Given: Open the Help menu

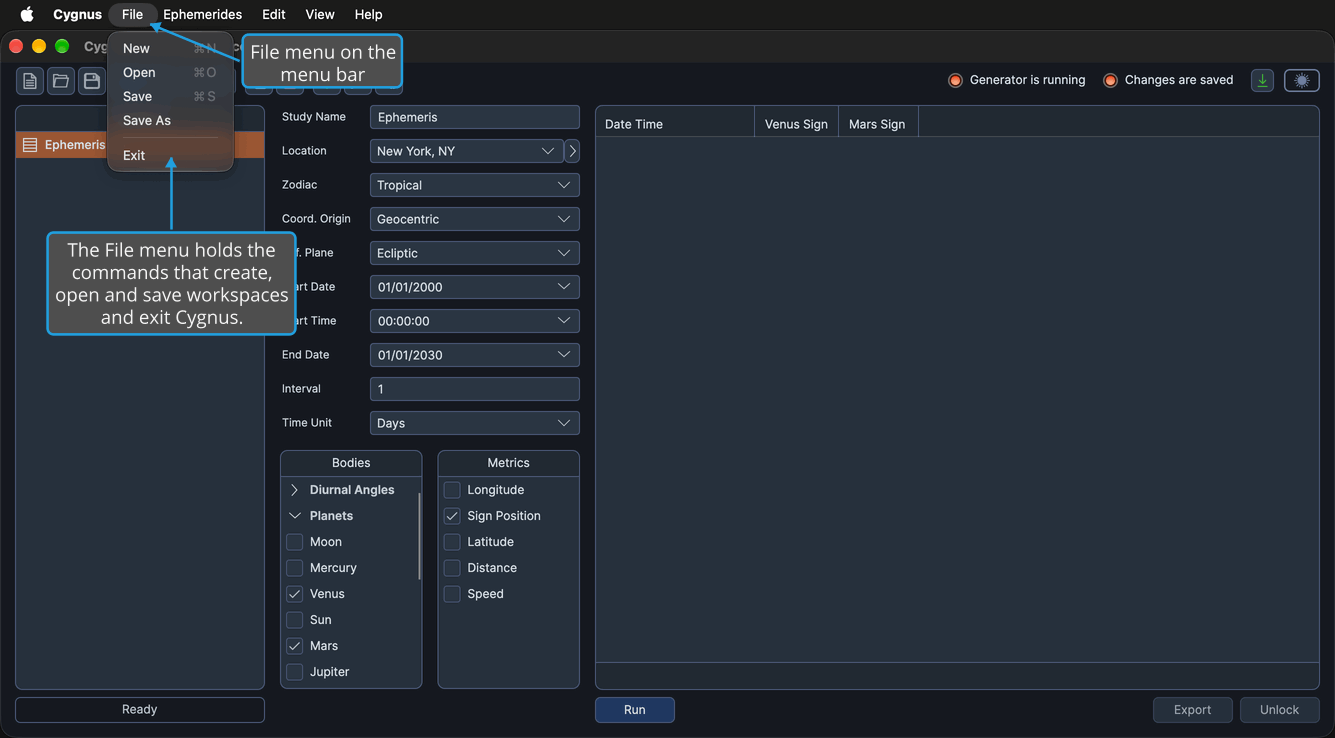Looking at the screenshot, I should click(x=368, y=14).
